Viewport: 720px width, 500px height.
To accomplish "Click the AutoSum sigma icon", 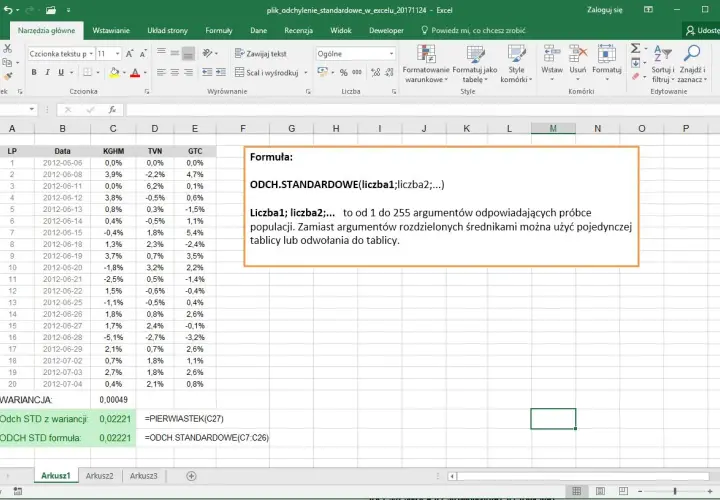I will point(636,48).
